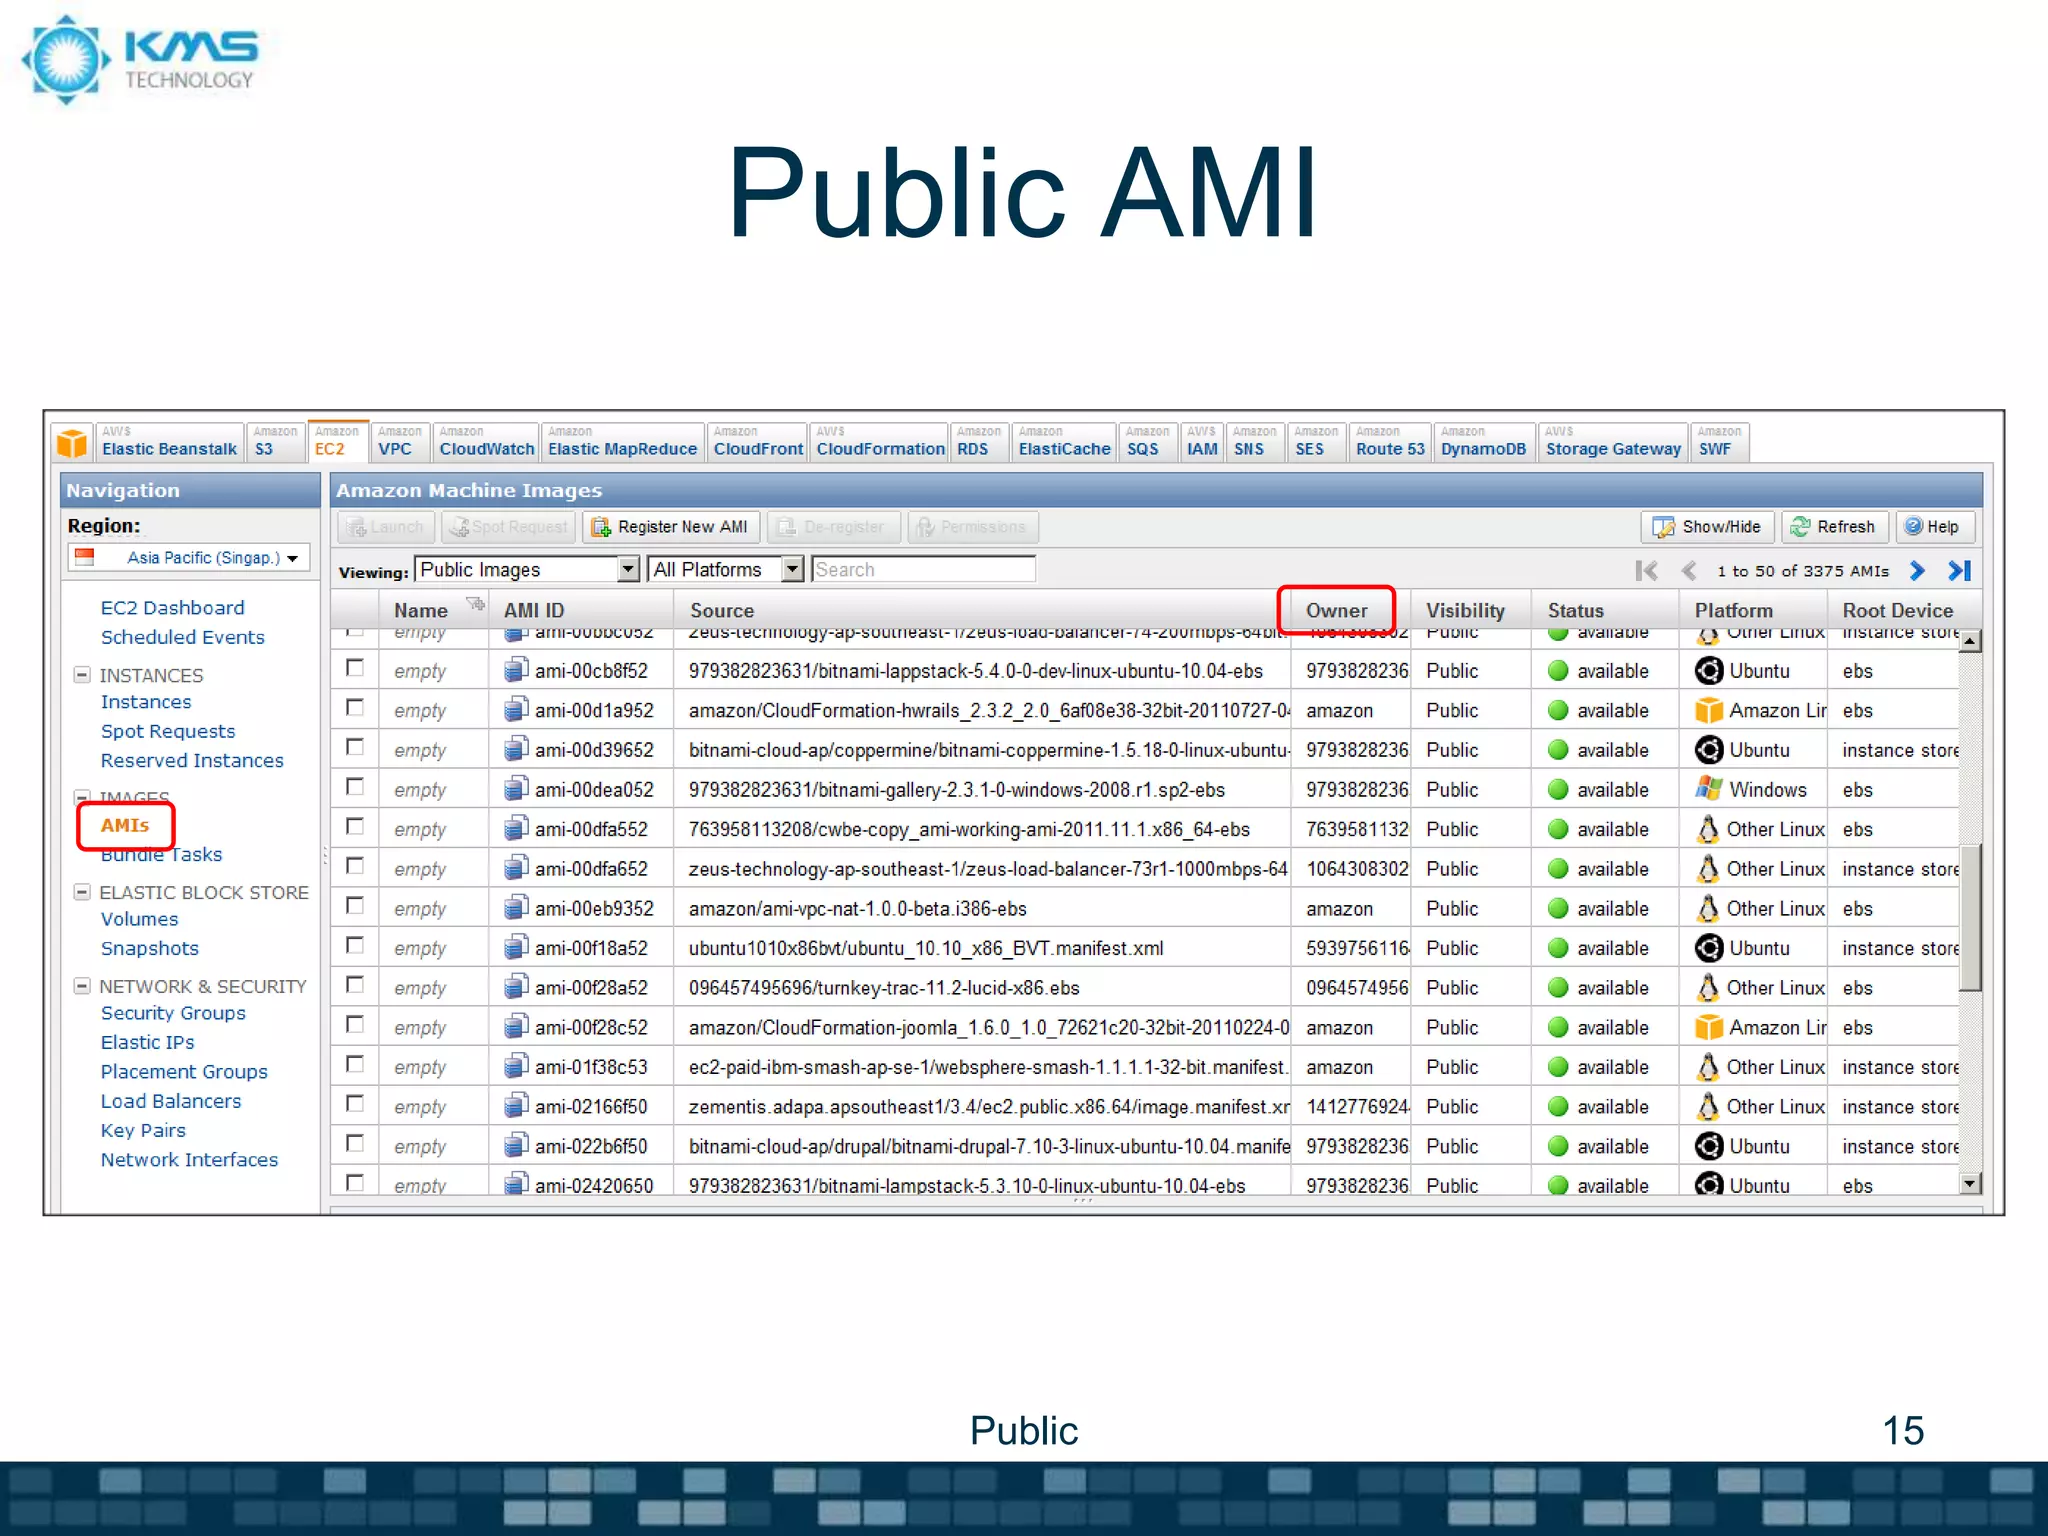Viewport: 2048px width, 1536px height.
Task: Go to the first page of AMIs
Action: click(x=1646, y=571)
